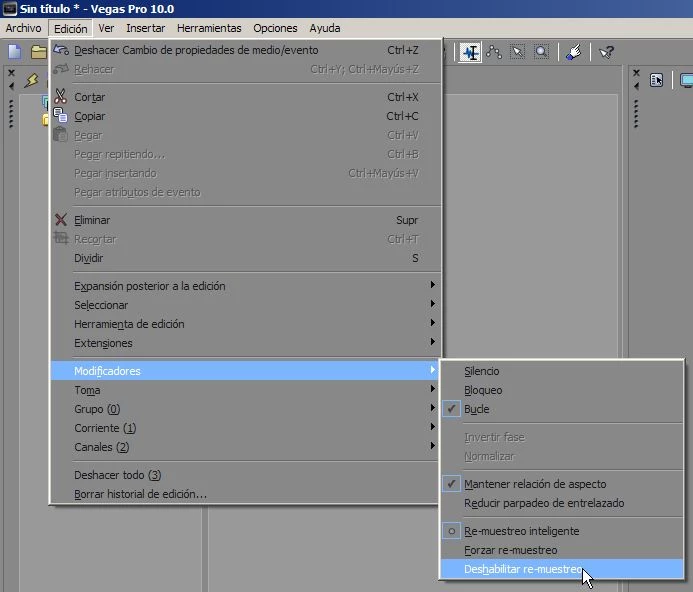This screenshot has height=592, width=693.
Task: Click left panel drag handle dots
Action: pyautogui.click(x=11, y=114)
